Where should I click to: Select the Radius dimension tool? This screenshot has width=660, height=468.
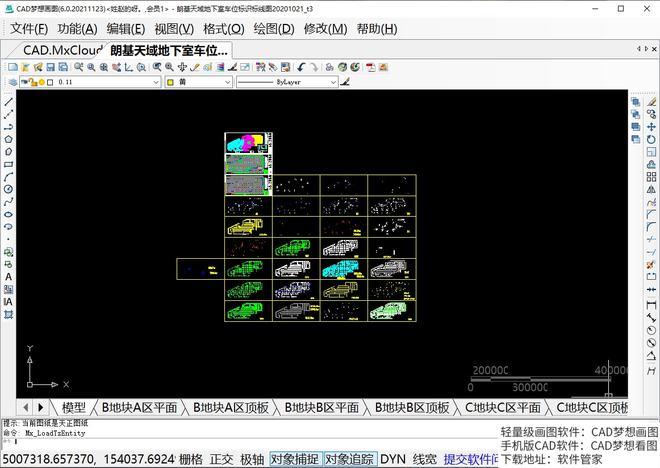click(x=651, y=330)
